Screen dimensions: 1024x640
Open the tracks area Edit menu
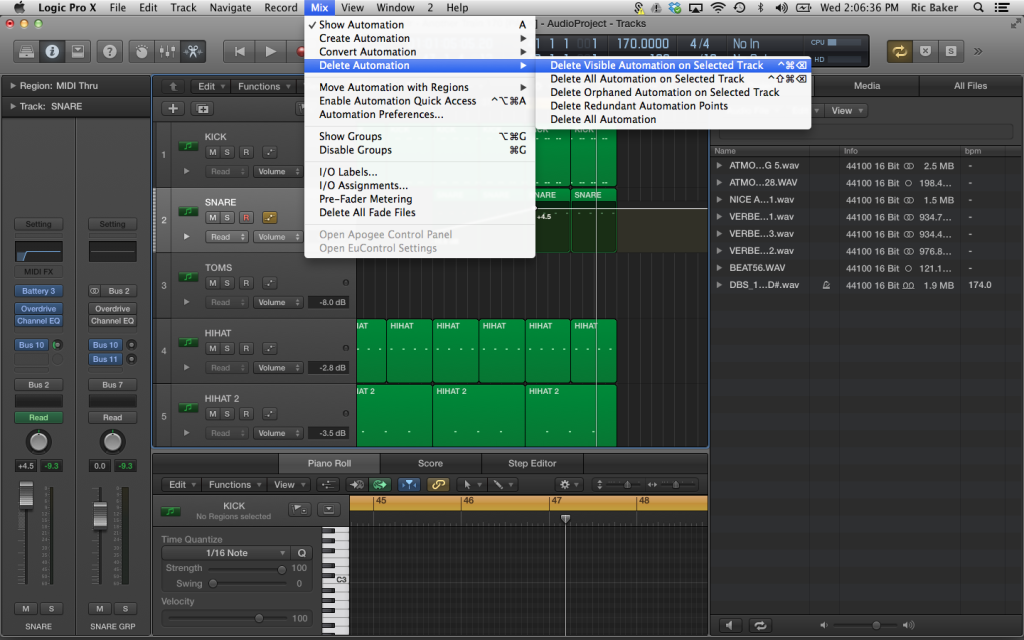(x=210, y=86)
